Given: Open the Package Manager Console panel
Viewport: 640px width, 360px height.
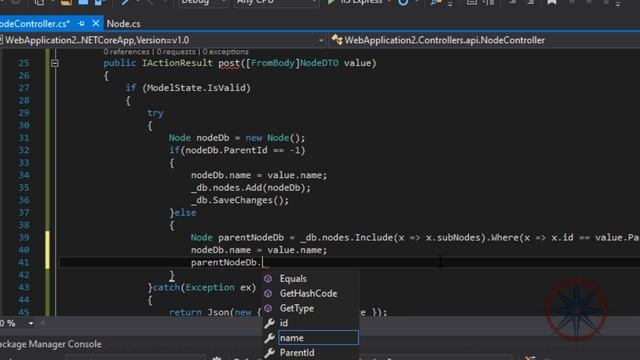Looking at the screenshot, I should [x=51, y=344].
